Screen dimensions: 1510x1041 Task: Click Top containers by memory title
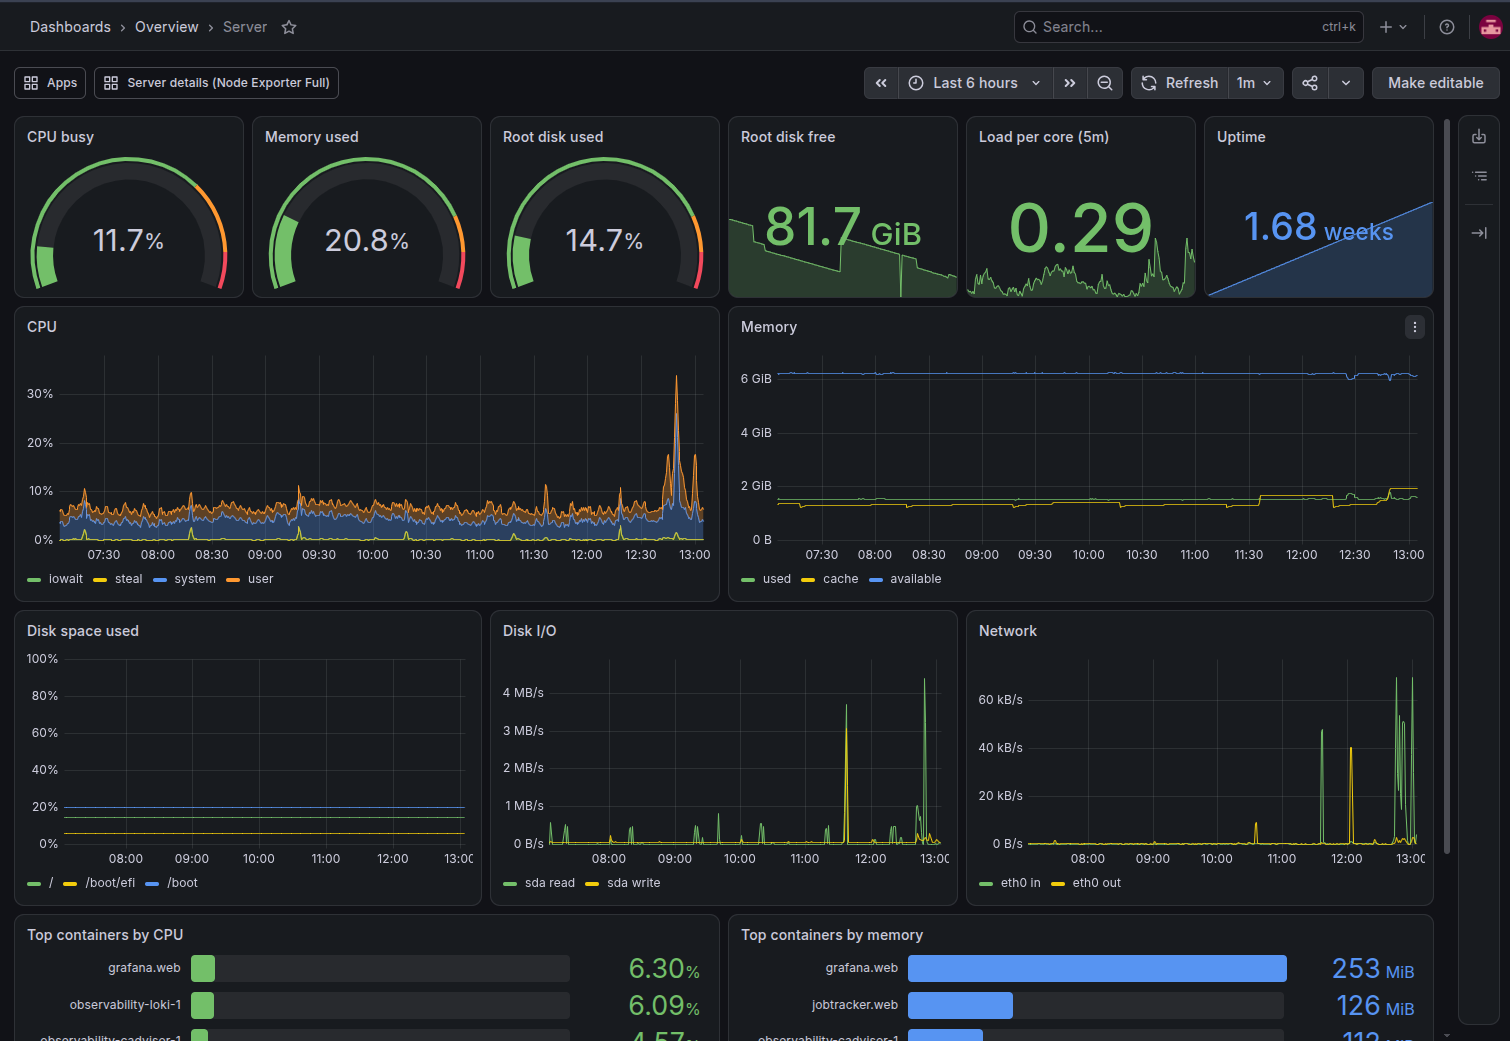[832, 935]
